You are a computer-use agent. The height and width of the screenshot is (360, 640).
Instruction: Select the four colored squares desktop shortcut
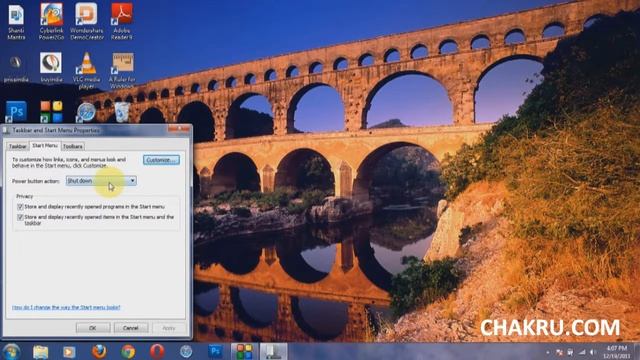coord(51,112)
